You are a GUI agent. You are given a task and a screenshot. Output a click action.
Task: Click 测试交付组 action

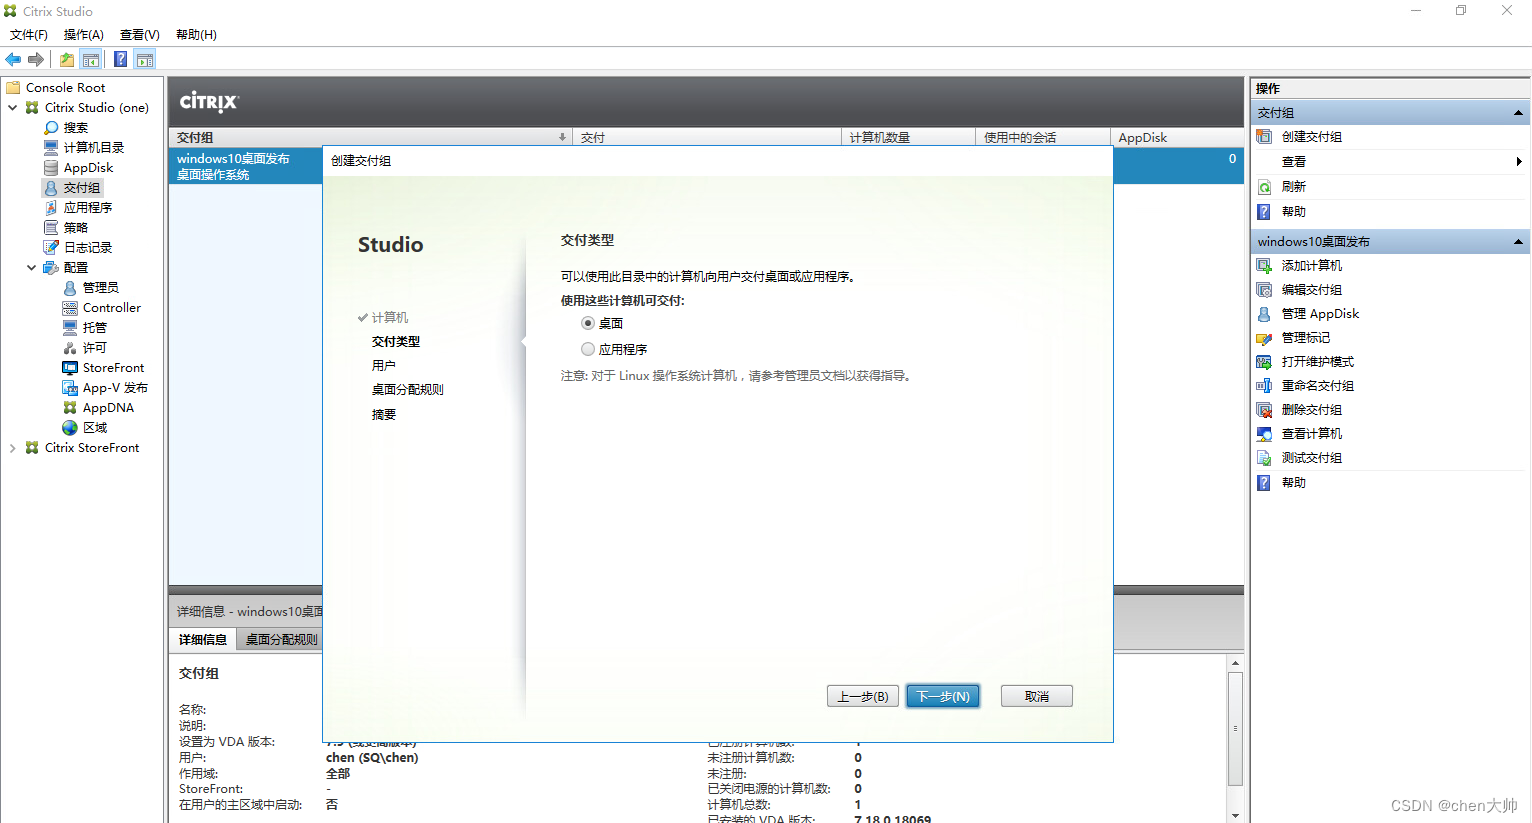[x=1312, y=458]
